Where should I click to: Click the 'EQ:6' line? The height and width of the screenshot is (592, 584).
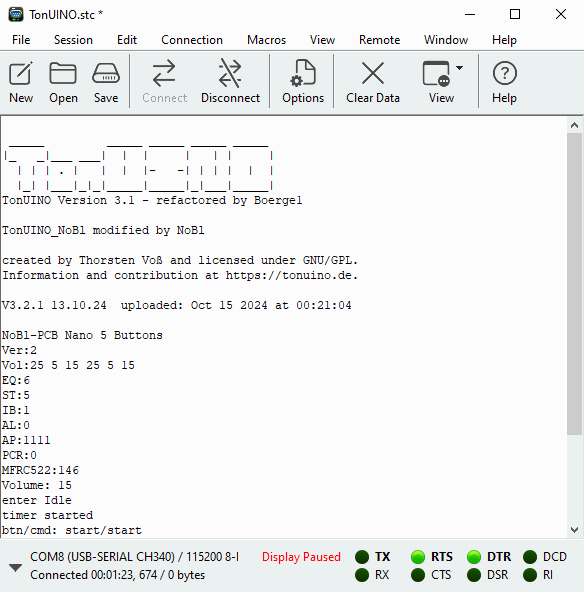(x=15, y=380)
